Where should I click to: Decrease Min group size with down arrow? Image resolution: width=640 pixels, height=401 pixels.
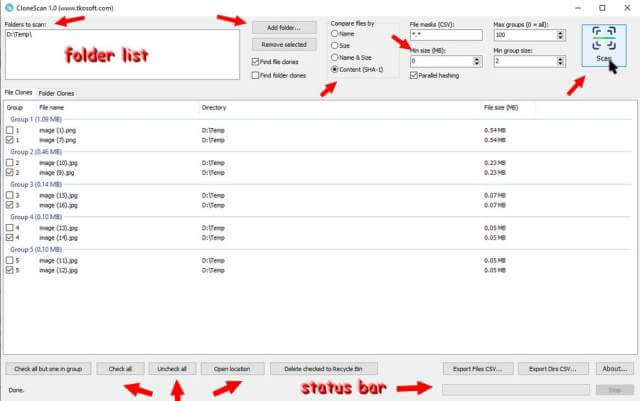point(560,64)
